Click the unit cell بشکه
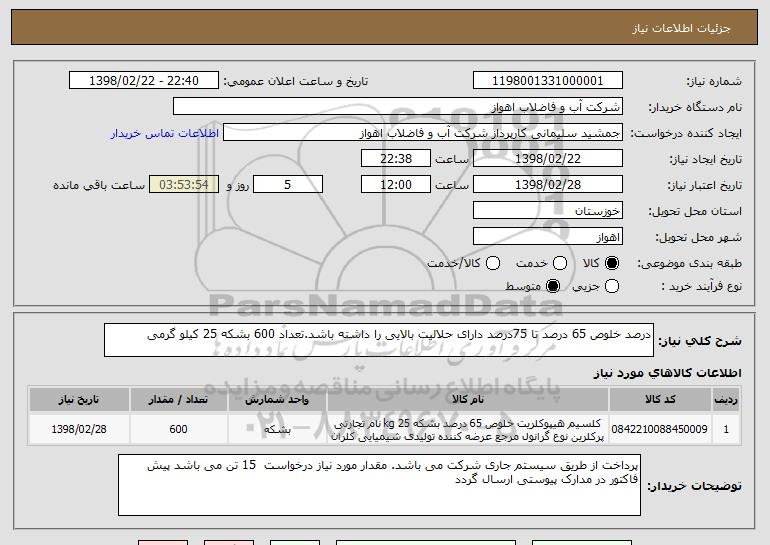Screen dimensions: 770x545 [x=277, y=429]
